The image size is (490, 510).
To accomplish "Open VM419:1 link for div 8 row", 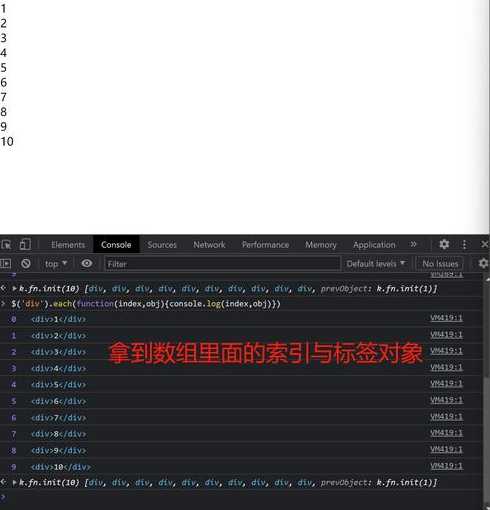I will (446, 433).
